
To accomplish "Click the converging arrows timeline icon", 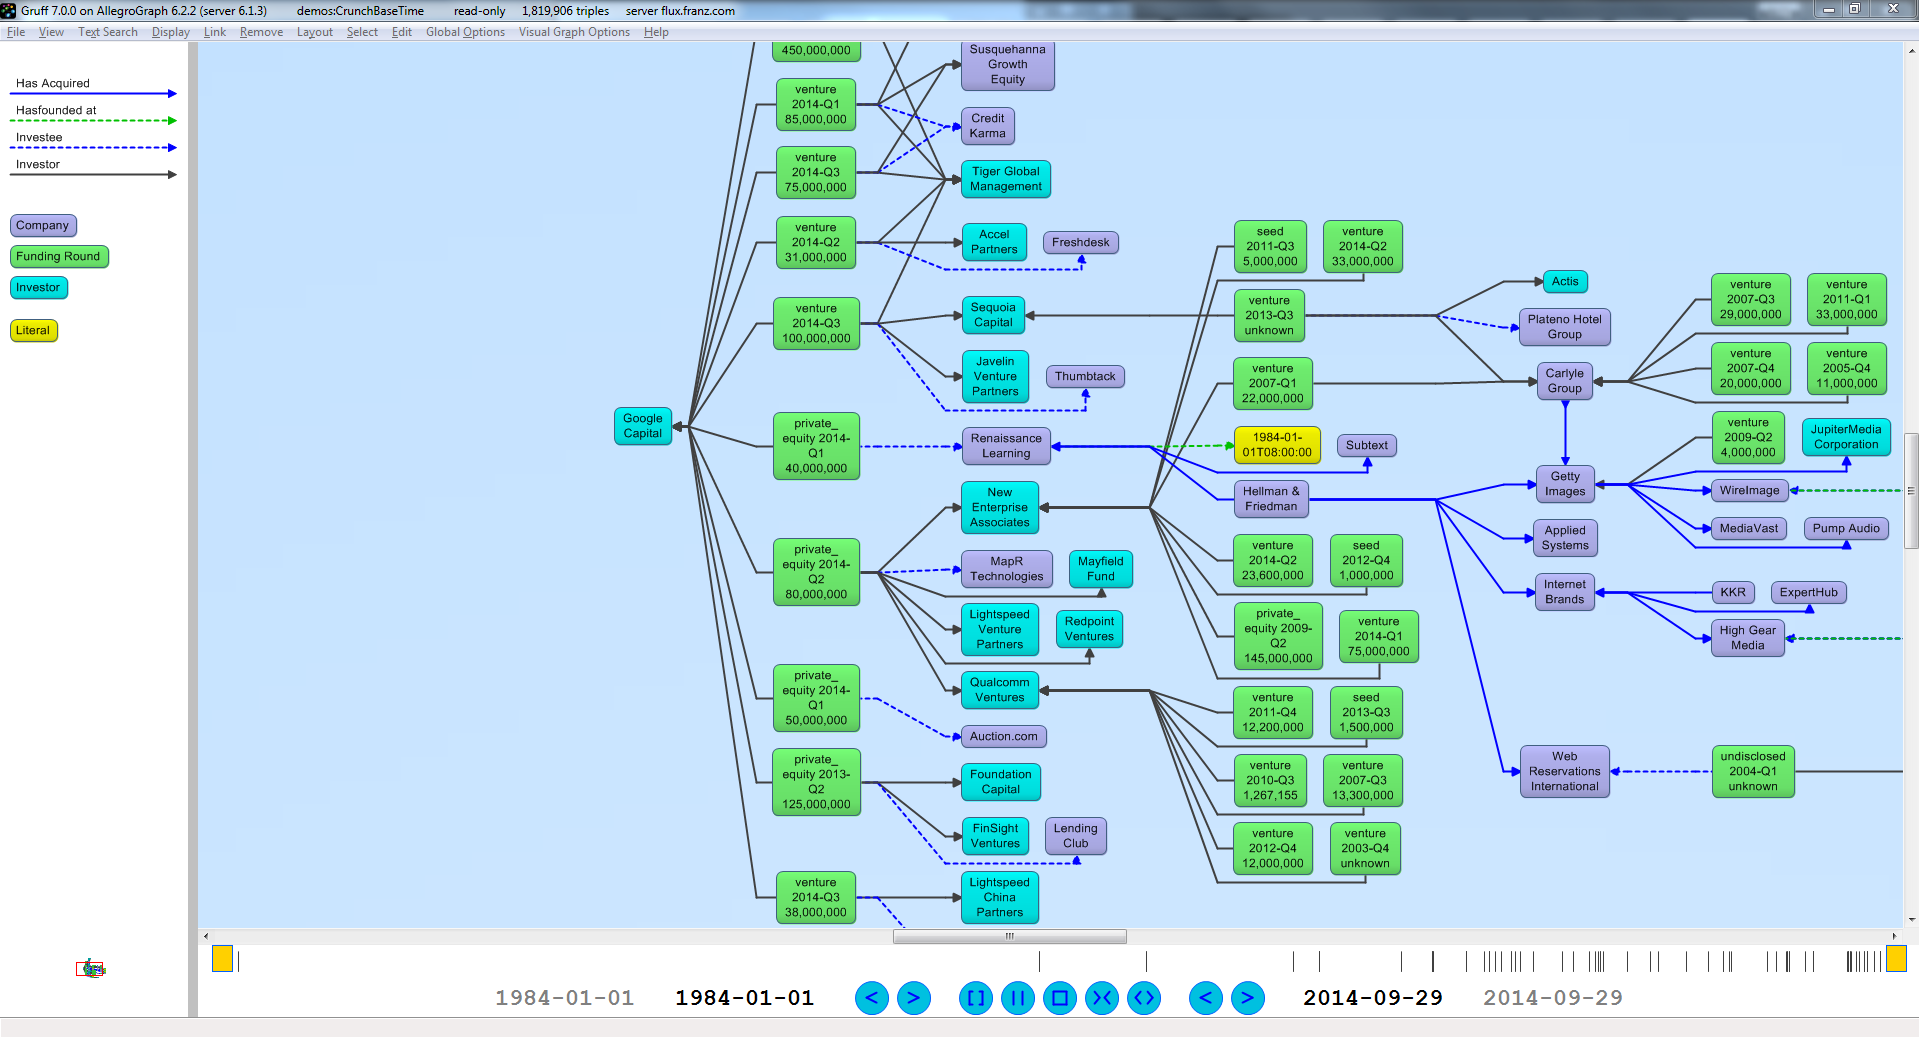I will (x=1101, y=998).
